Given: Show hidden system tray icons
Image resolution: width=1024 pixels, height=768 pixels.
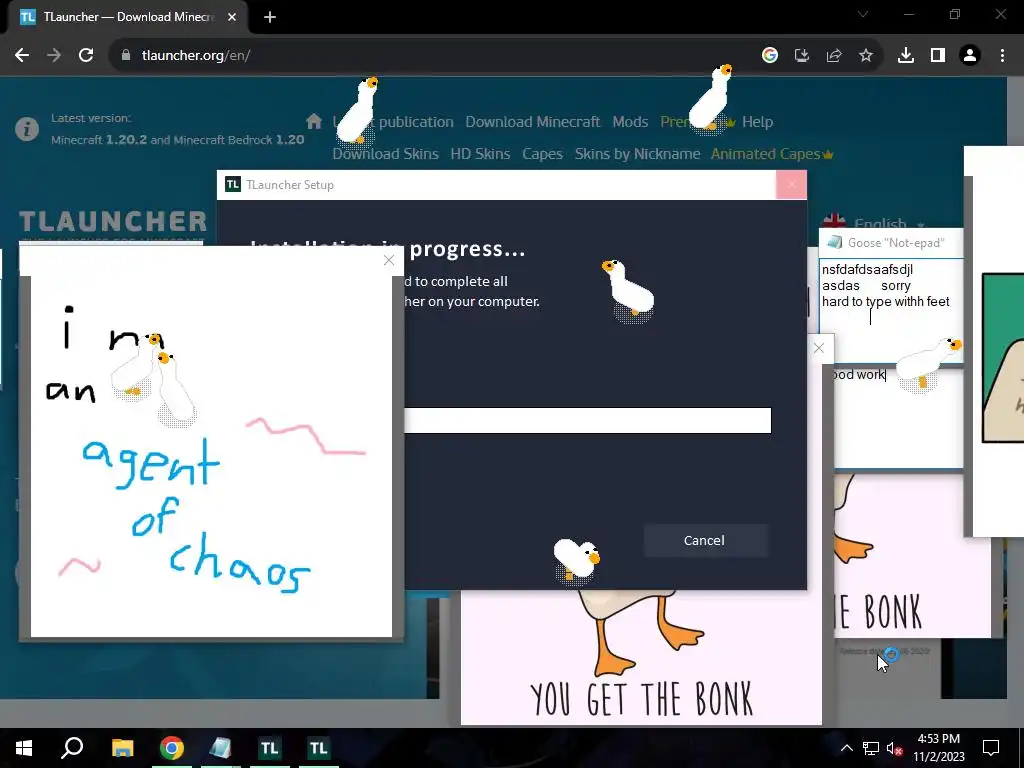Looking at the screenshot, I should point(846,748).
